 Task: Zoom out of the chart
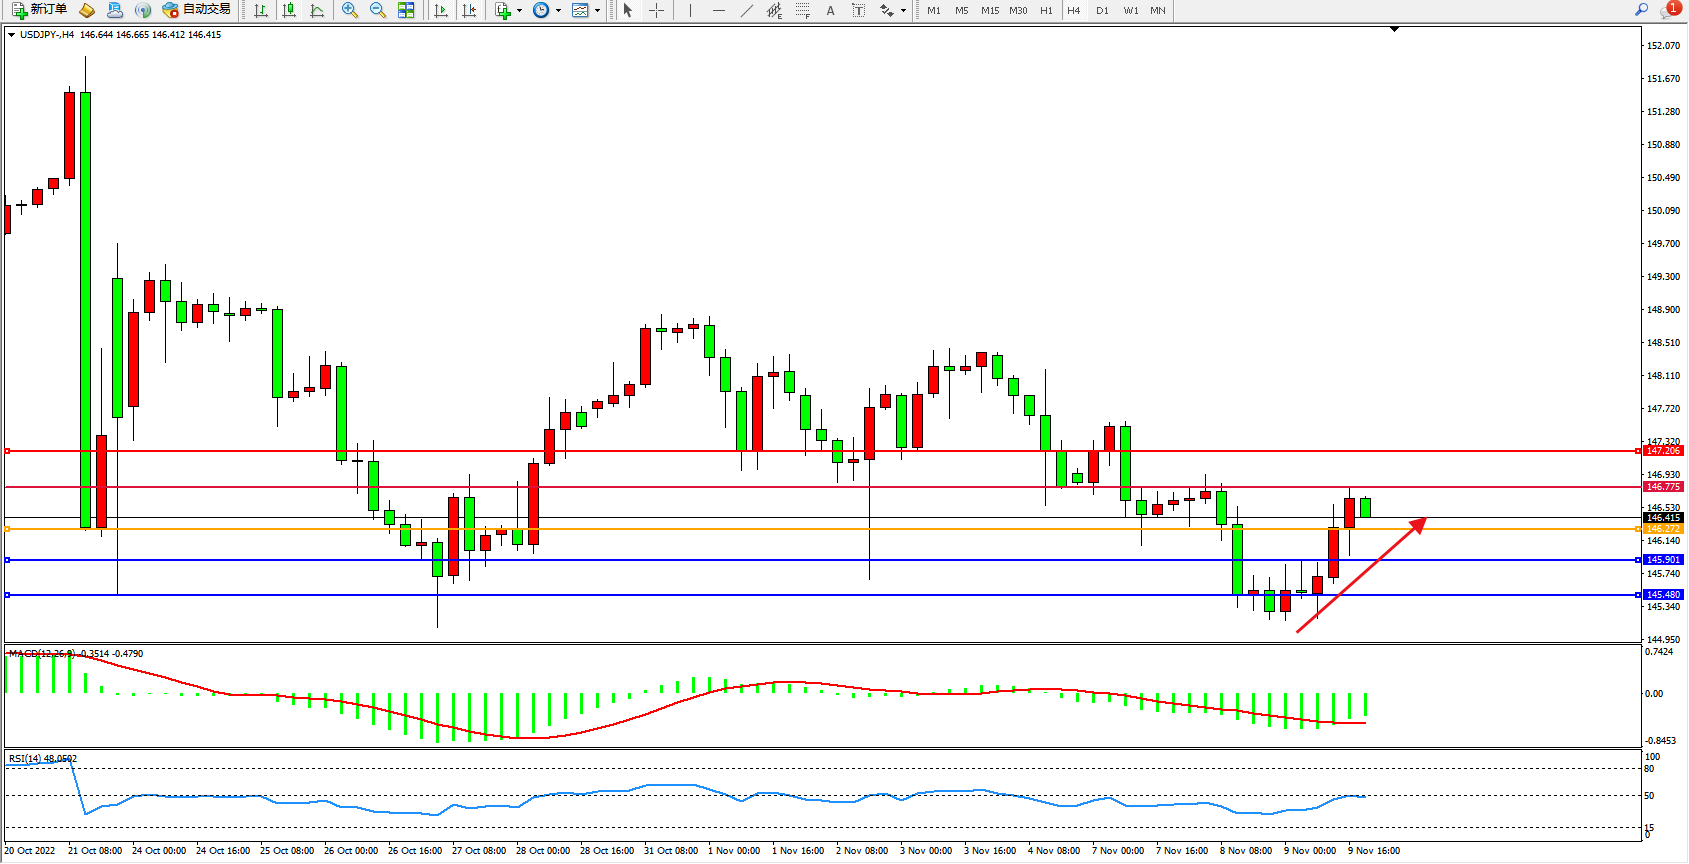coord(378,10)
